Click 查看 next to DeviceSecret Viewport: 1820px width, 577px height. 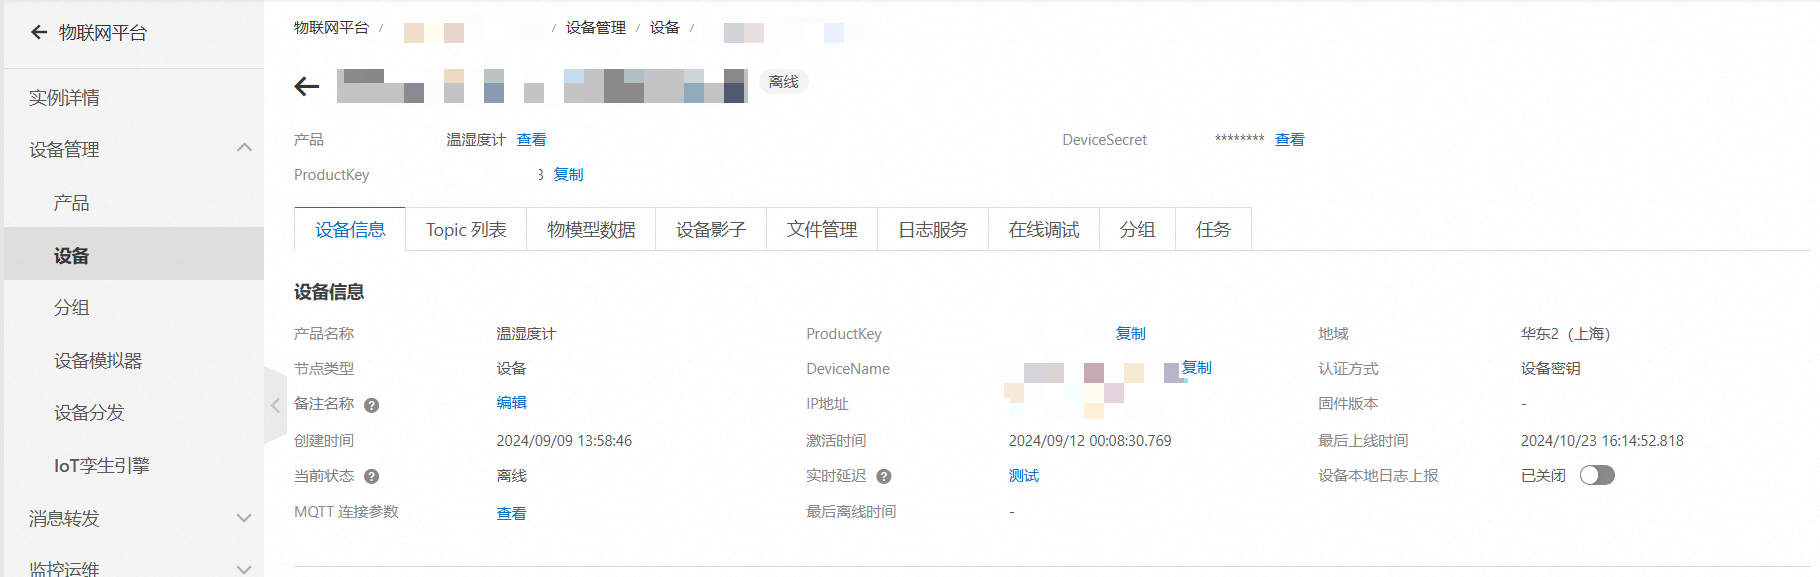[1289, 140]
